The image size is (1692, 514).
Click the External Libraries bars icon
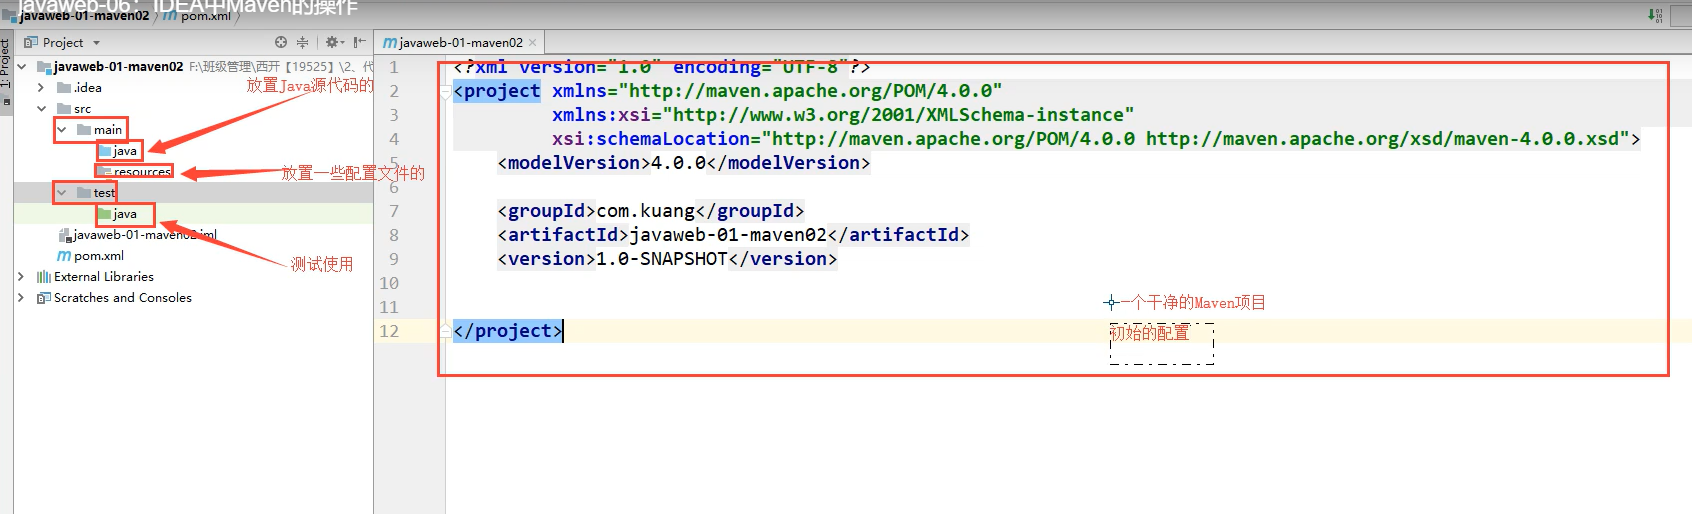coord(43,277)
